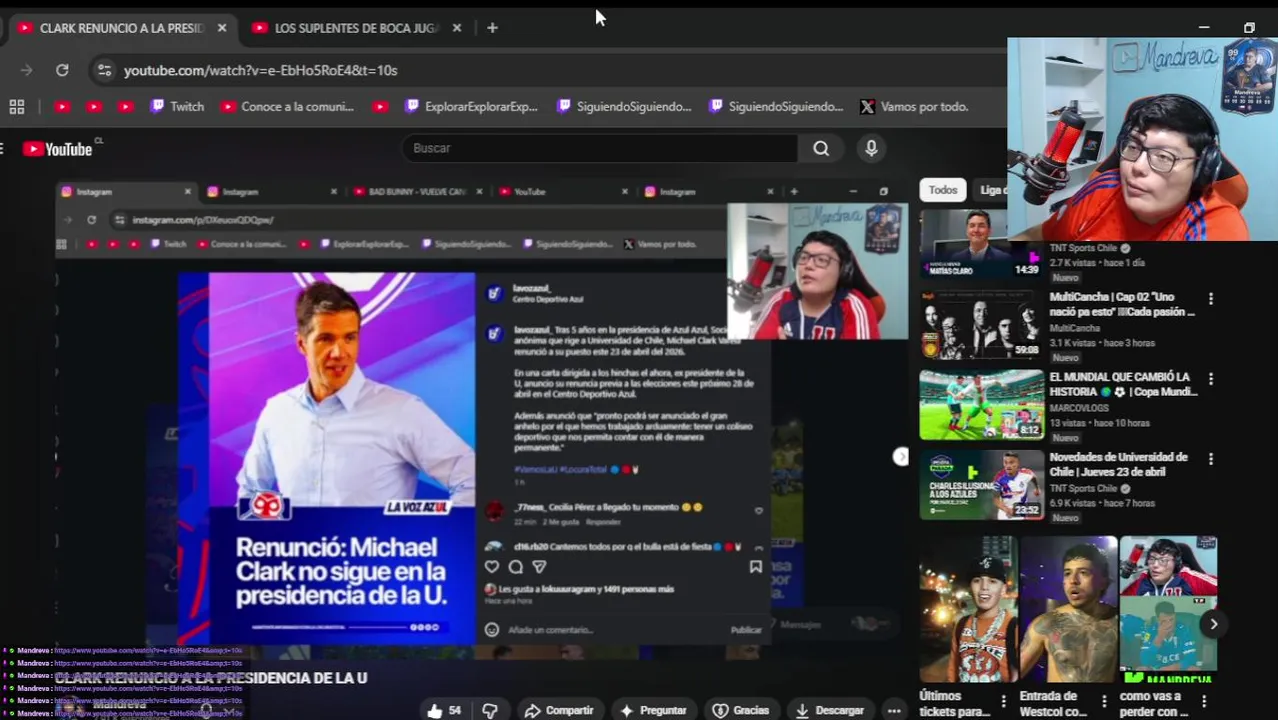This screenshot has height=720, width=1278.
Task: Open MultiCancha Cap 02 video thumbnail
Action: 981,325
